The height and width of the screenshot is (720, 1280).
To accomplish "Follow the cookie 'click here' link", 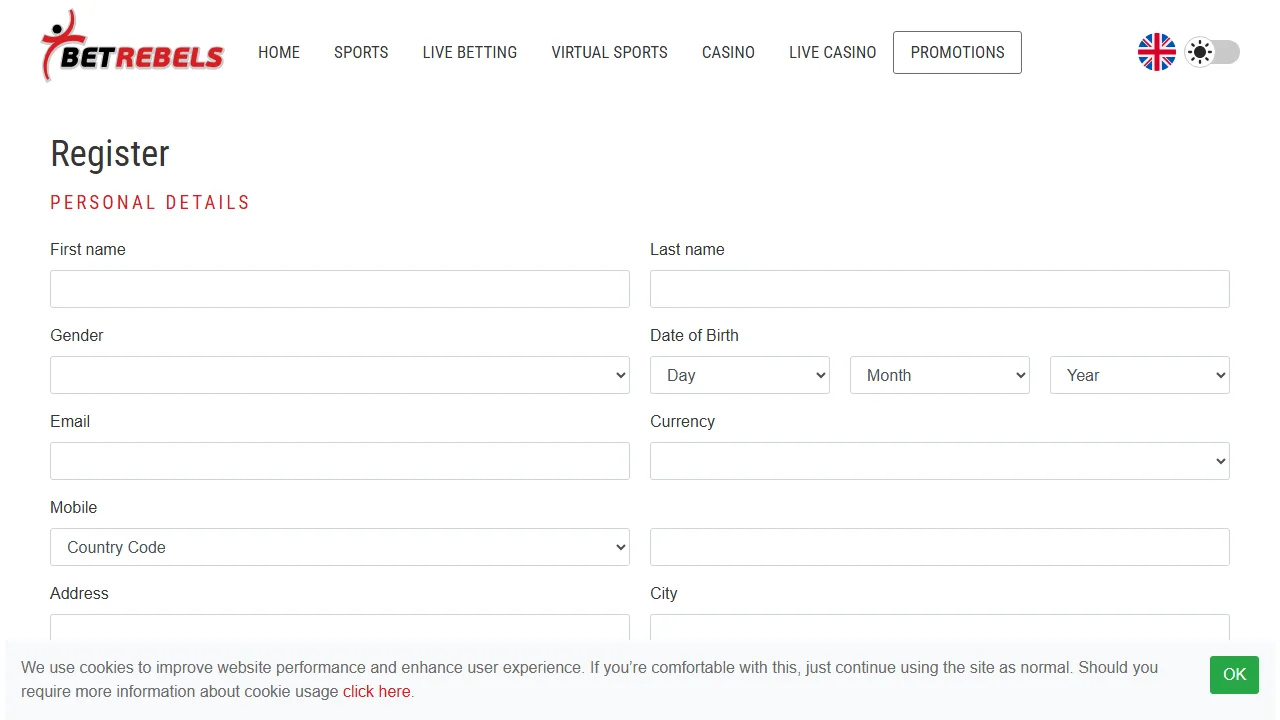I will click(377, 691).
